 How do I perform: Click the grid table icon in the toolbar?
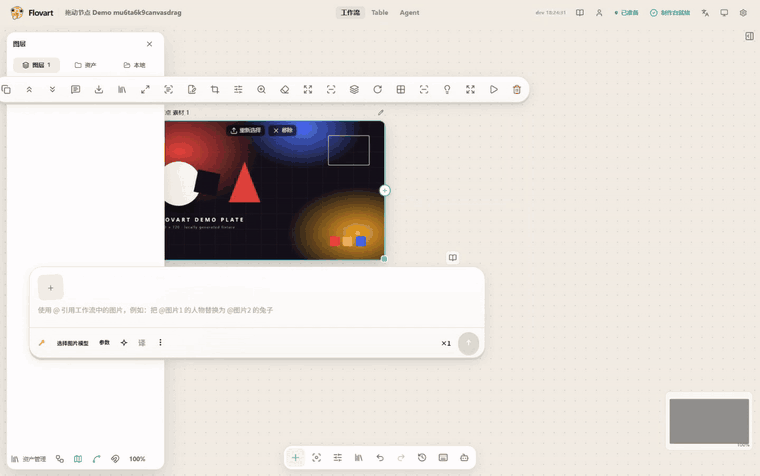pyautogui.click(x=401, y=90)
